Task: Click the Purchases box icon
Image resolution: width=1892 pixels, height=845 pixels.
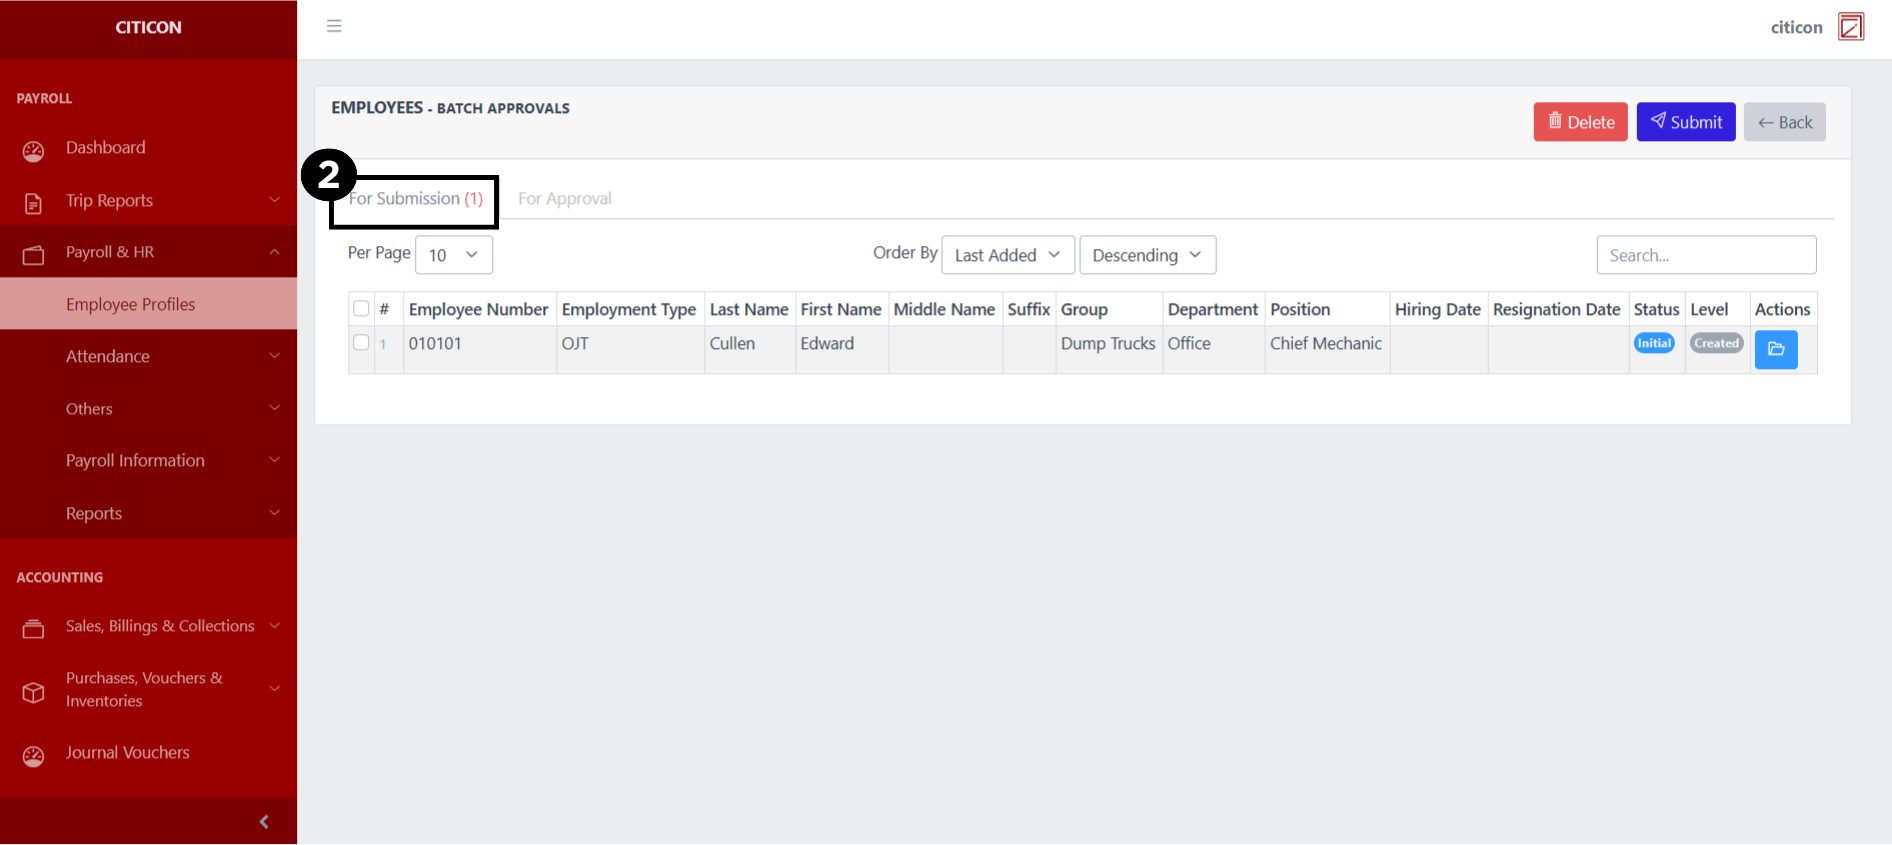Action: (33, 692)
